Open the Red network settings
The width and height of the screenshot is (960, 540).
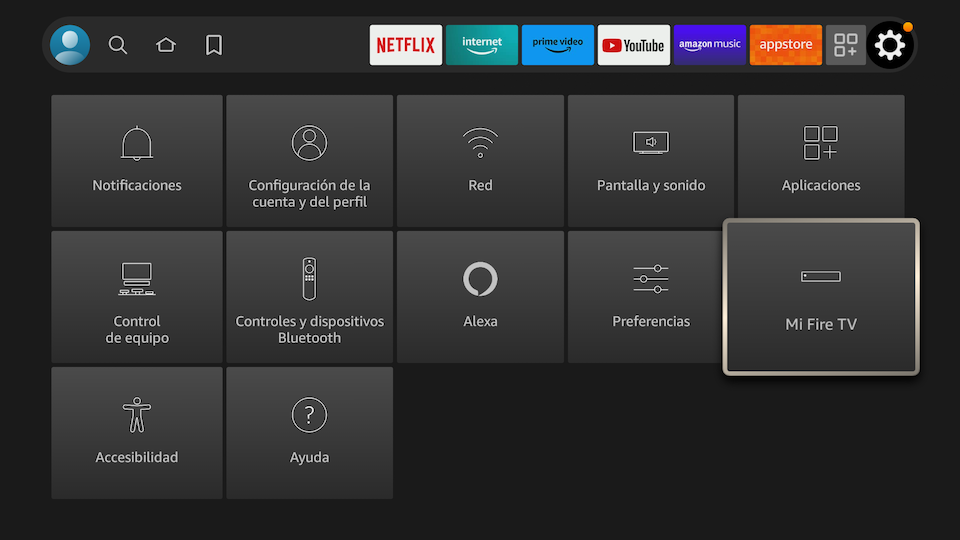[x=480, y=161]
